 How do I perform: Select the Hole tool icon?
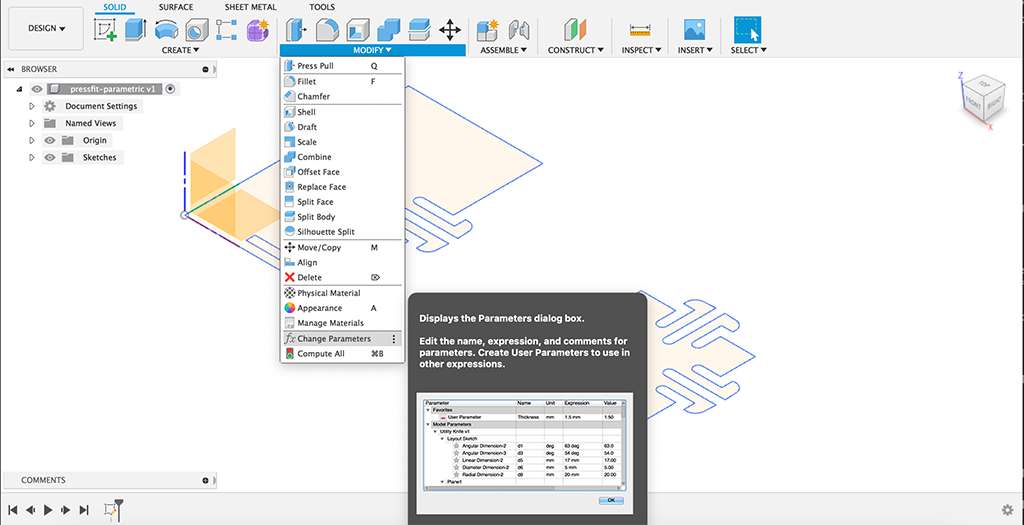click(x=197, y=30)
